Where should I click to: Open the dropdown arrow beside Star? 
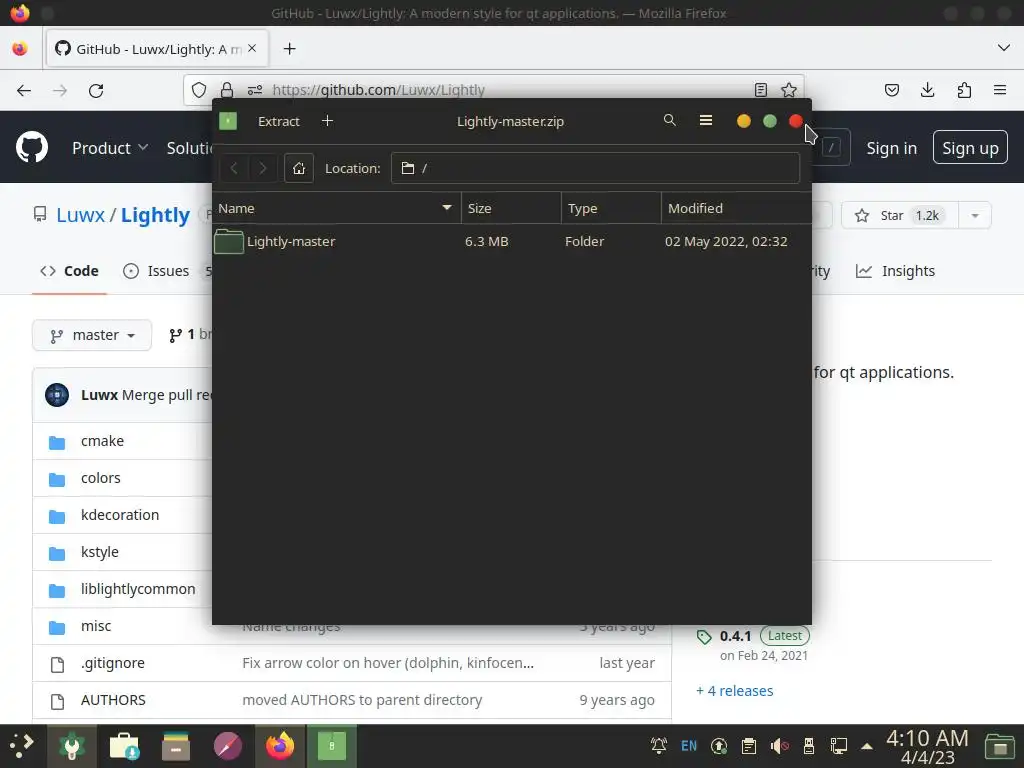tap(975, 216)
